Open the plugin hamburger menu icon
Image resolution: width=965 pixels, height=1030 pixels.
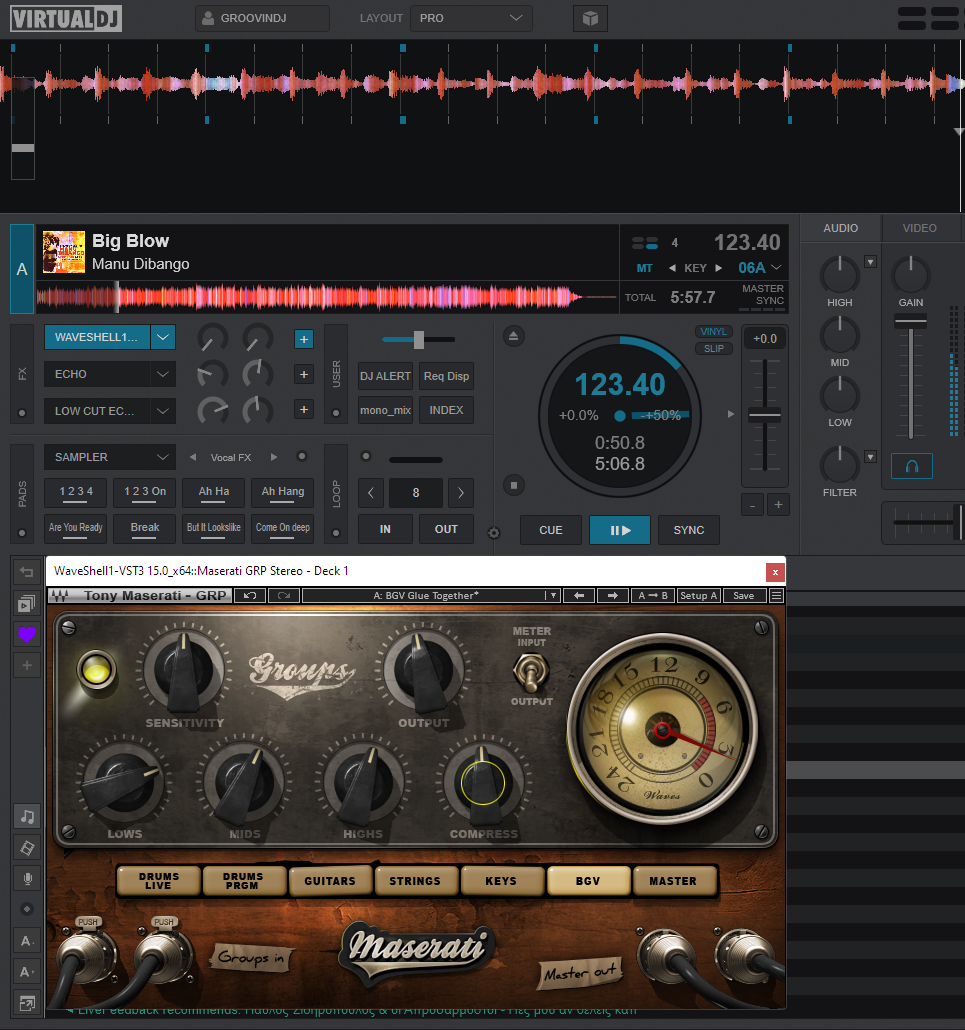776,596
